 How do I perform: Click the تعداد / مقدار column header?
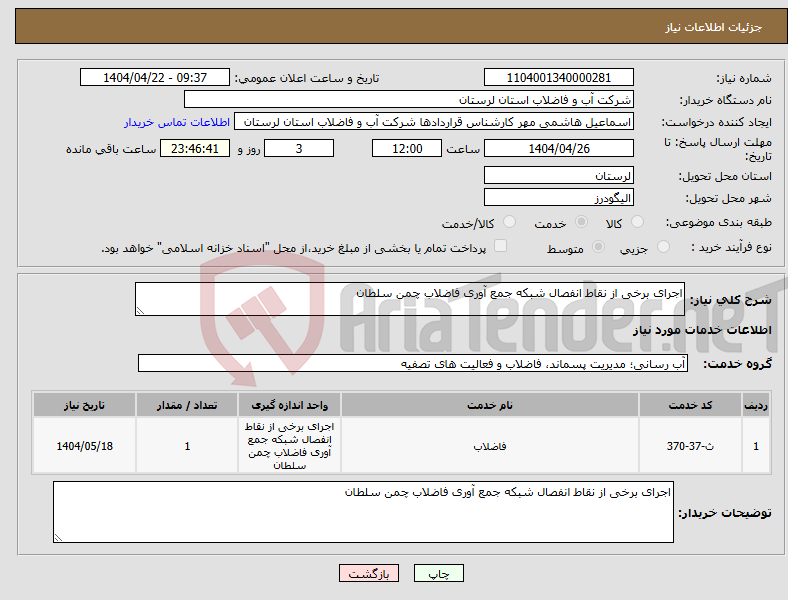tap(187, 405)
